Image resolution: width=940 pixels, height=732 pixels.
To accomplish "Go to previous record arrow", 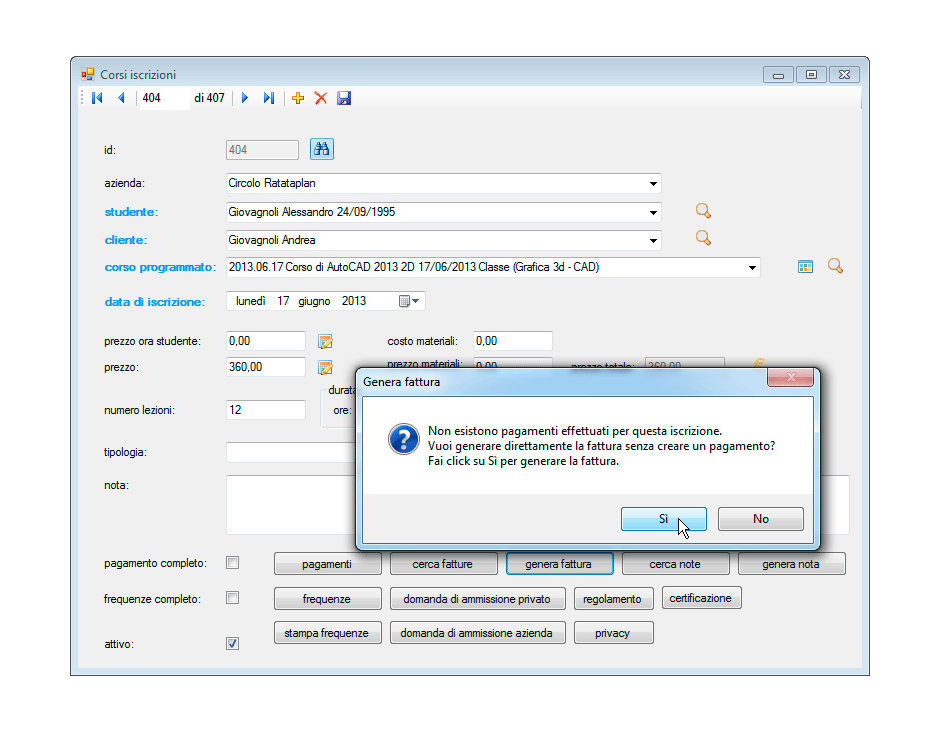I will pyautogui.click(x=121, y=98).
